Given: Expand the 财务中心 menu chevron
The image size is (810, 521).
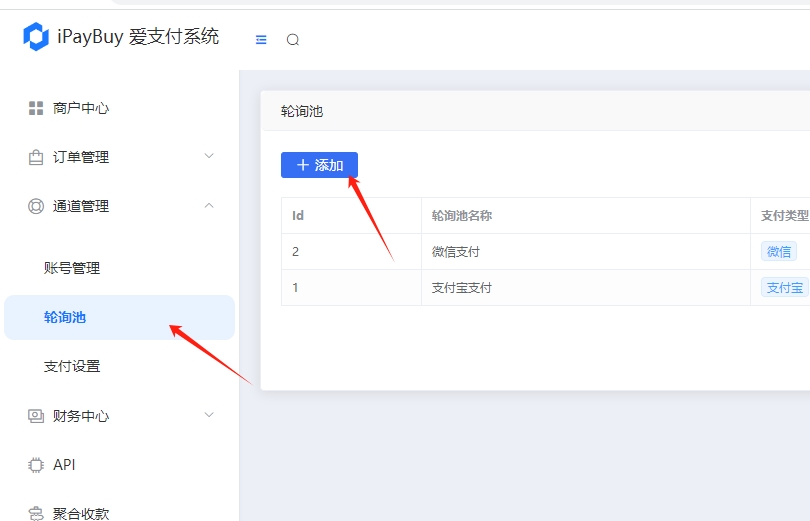Looking at the screenshot, I should click(209, 415).
